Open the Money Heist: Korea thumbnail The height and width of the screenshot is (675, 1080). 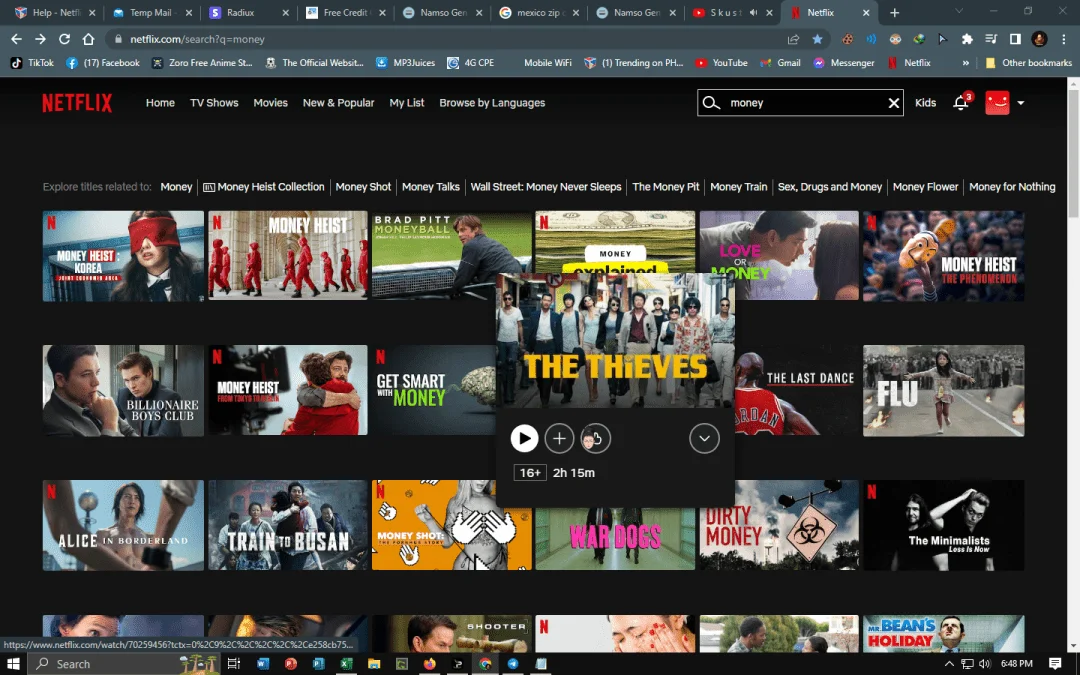(123, 256)
